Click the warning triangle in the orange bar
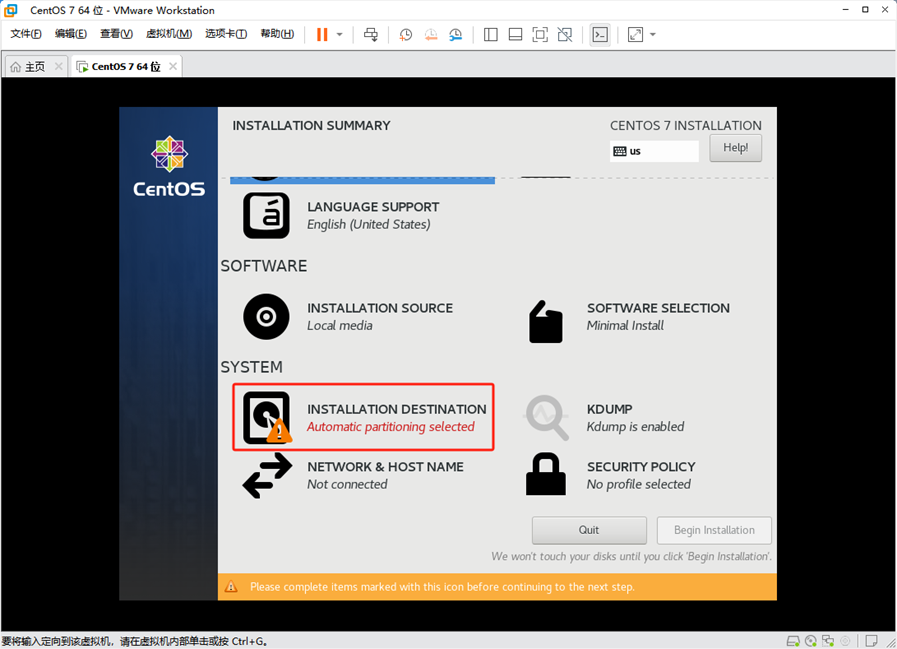This screenshot has width=897, height=649. [x=231, y=587]
